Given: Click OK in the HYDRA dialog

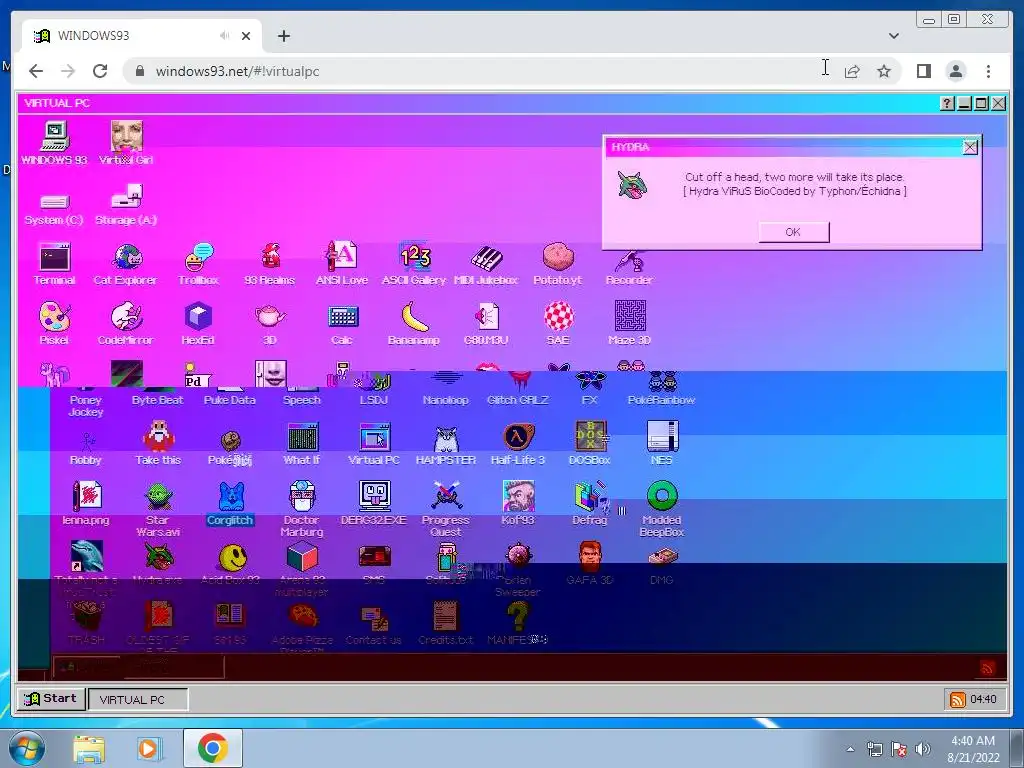Looking at the screenshot, I should (x=793, y=232).
